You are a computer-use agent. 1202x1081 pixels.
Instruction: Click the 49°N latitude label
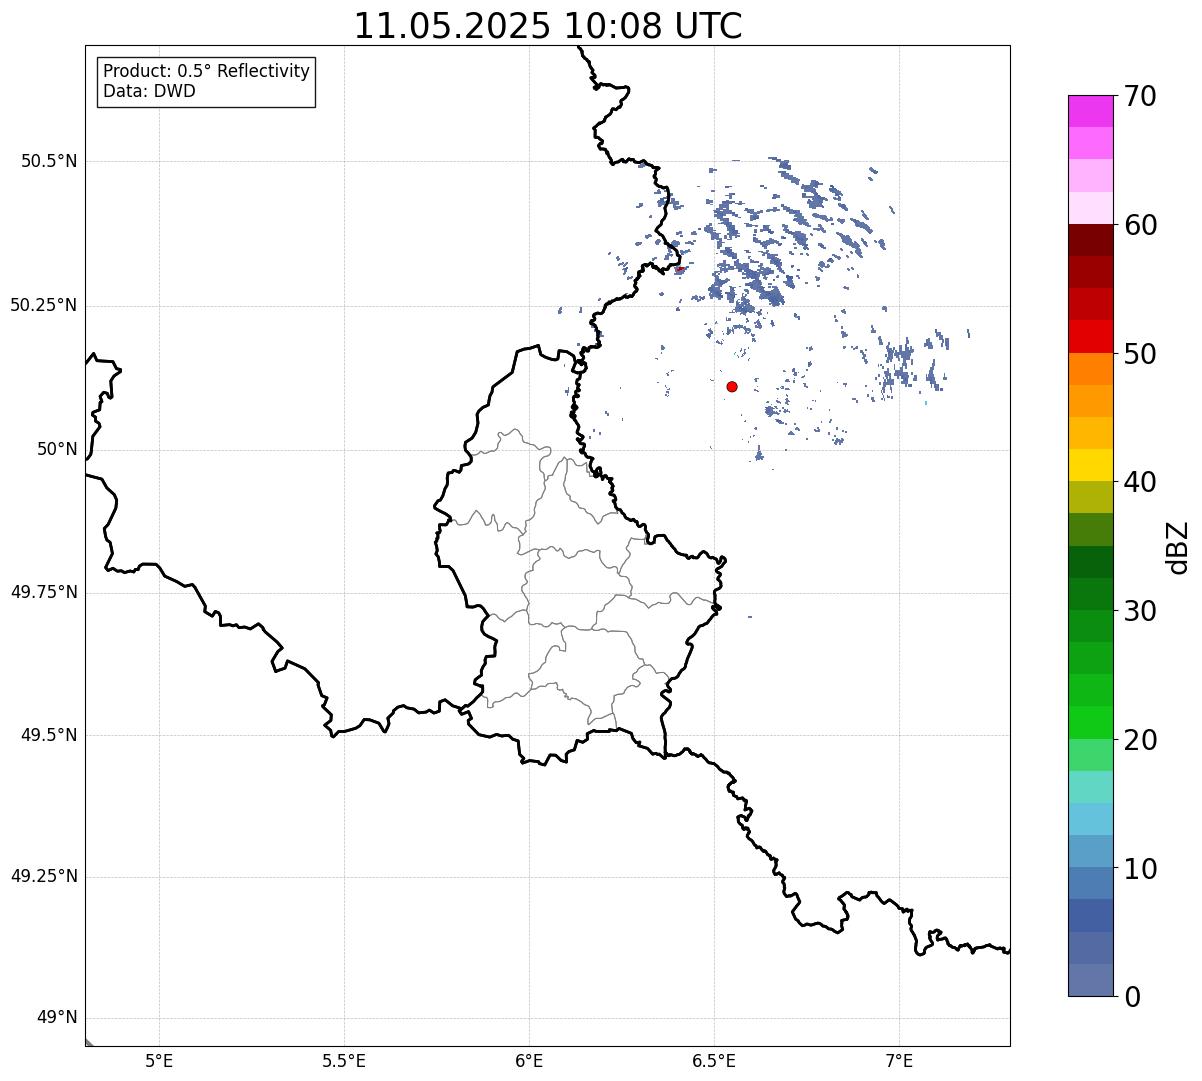[x=57, y=1018]
